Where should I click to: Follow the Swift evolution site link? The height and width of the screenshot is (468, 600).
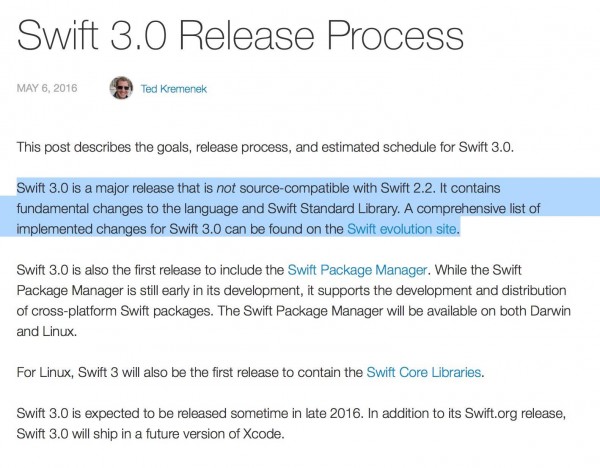click(x=402, y=229)
